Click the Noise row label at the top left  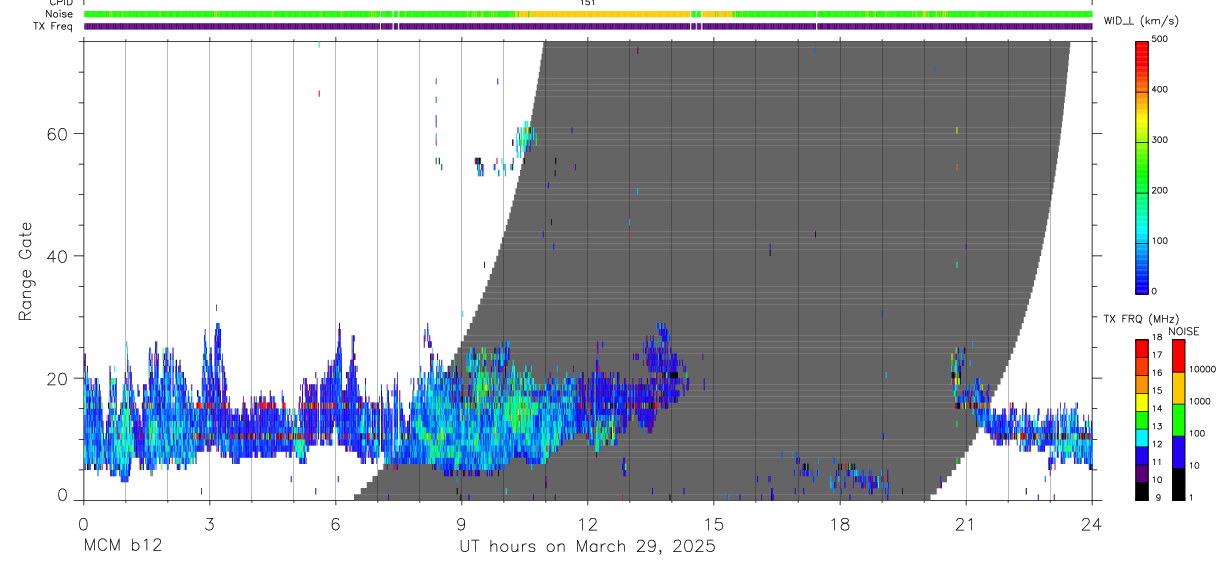pyautogui.click(x=61, y=14)
